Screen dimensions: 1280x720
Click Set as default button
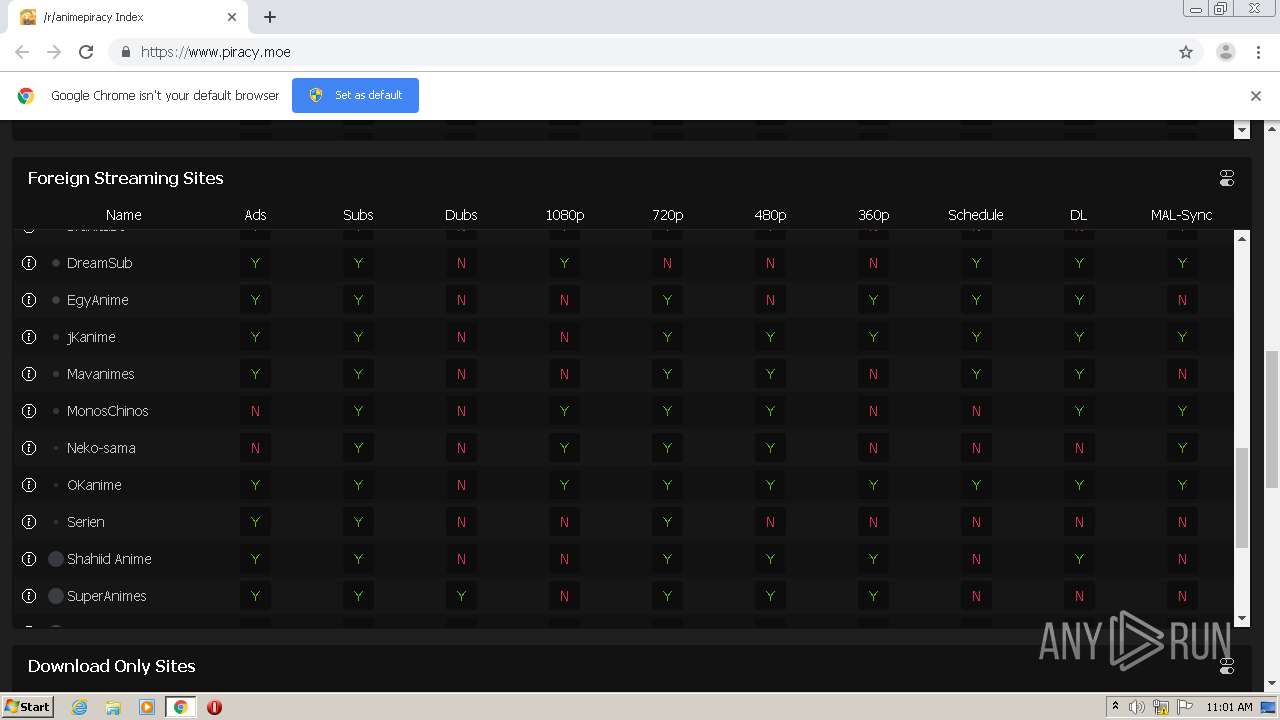pos(355,95)
